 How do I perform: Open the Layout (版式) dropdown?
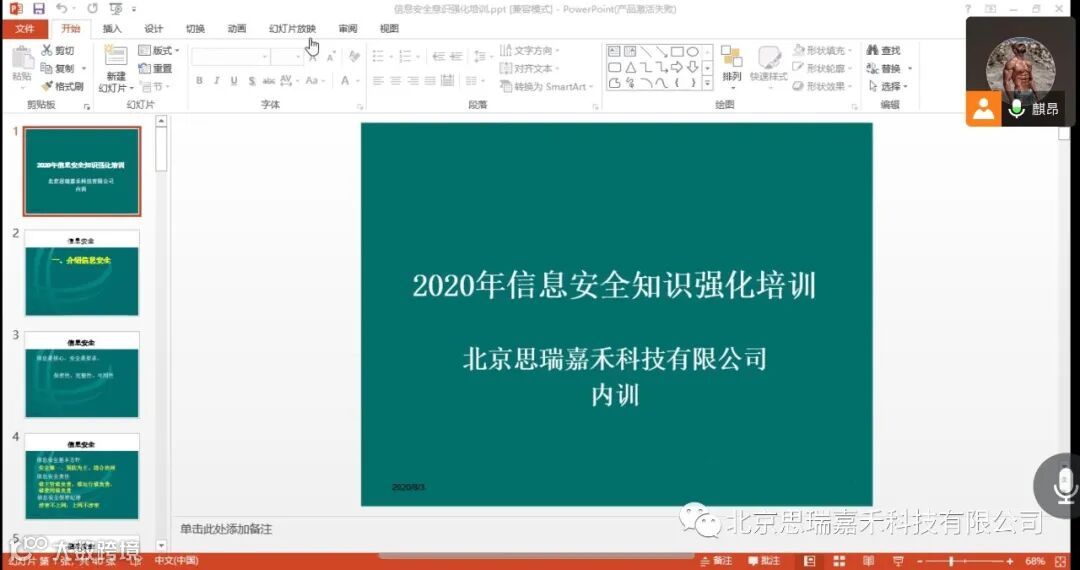(x=159, y=51)
